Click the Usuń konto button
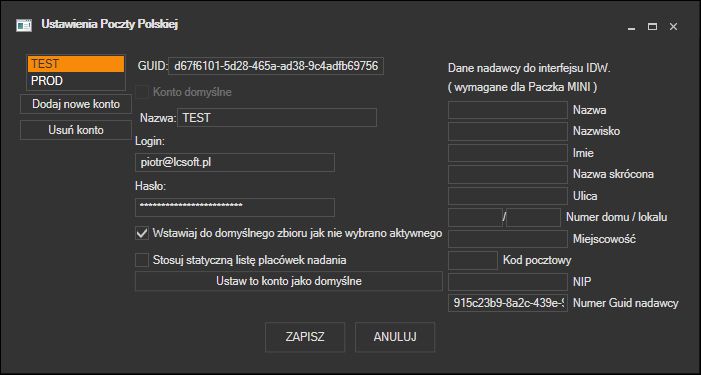 point(76,130)
